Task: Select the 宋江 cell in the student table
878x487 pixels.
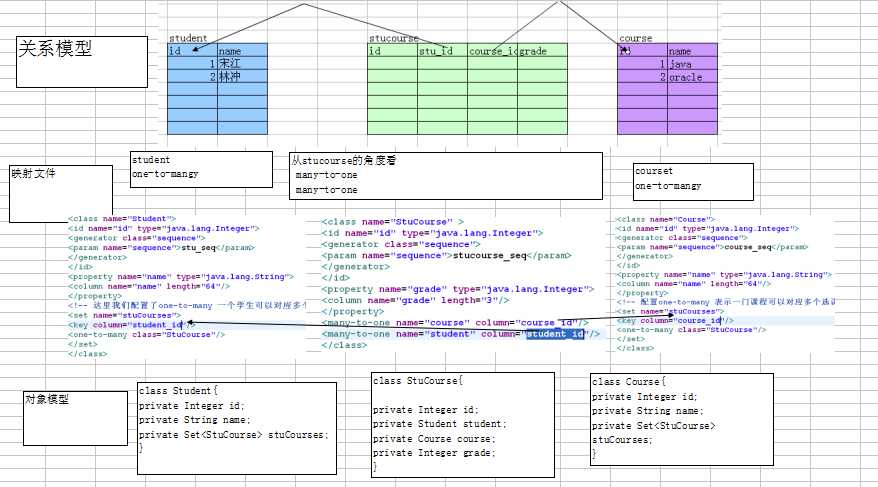Action: point(242,64)
